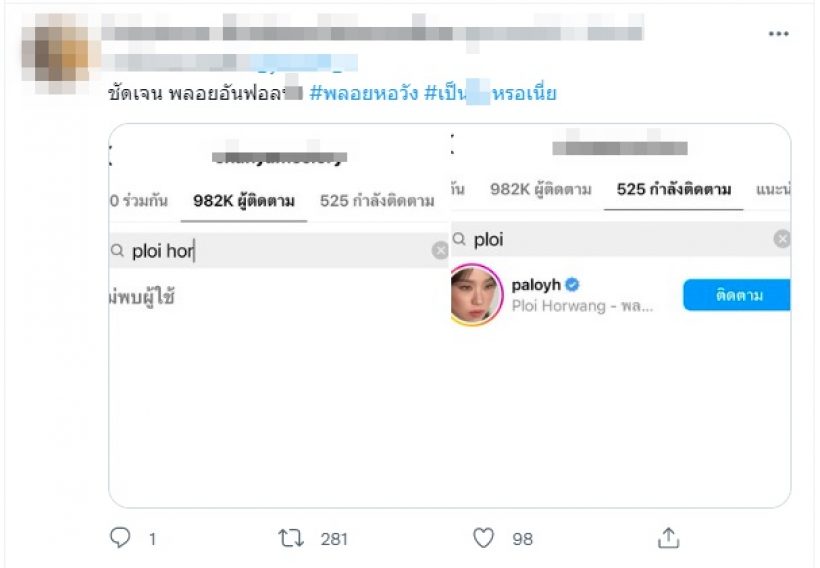Click the retweet arrows icon
820x568 pixels.
click(x=290, y=538)
